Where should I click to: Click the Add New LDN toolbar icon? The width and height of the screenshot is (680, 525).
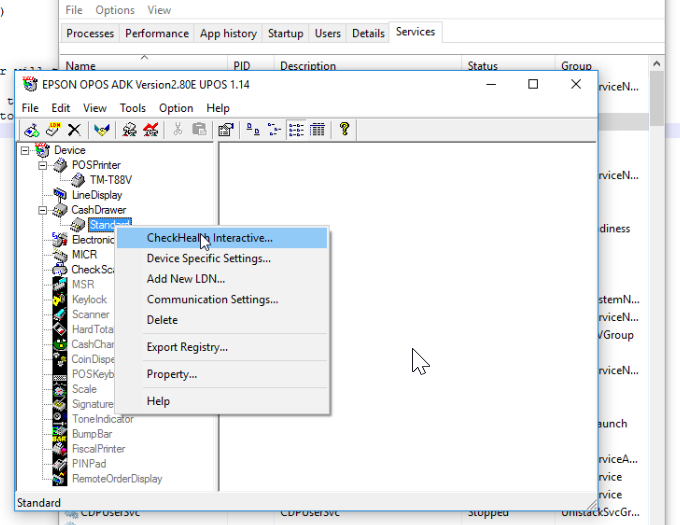[53, 130]
